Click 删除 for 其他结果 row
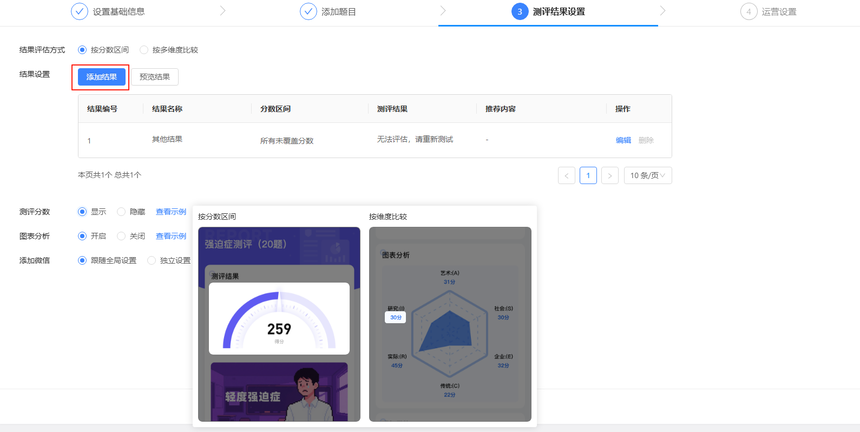Screen dimensions: 860x432 pyautogui.click(x=646, y=140)
